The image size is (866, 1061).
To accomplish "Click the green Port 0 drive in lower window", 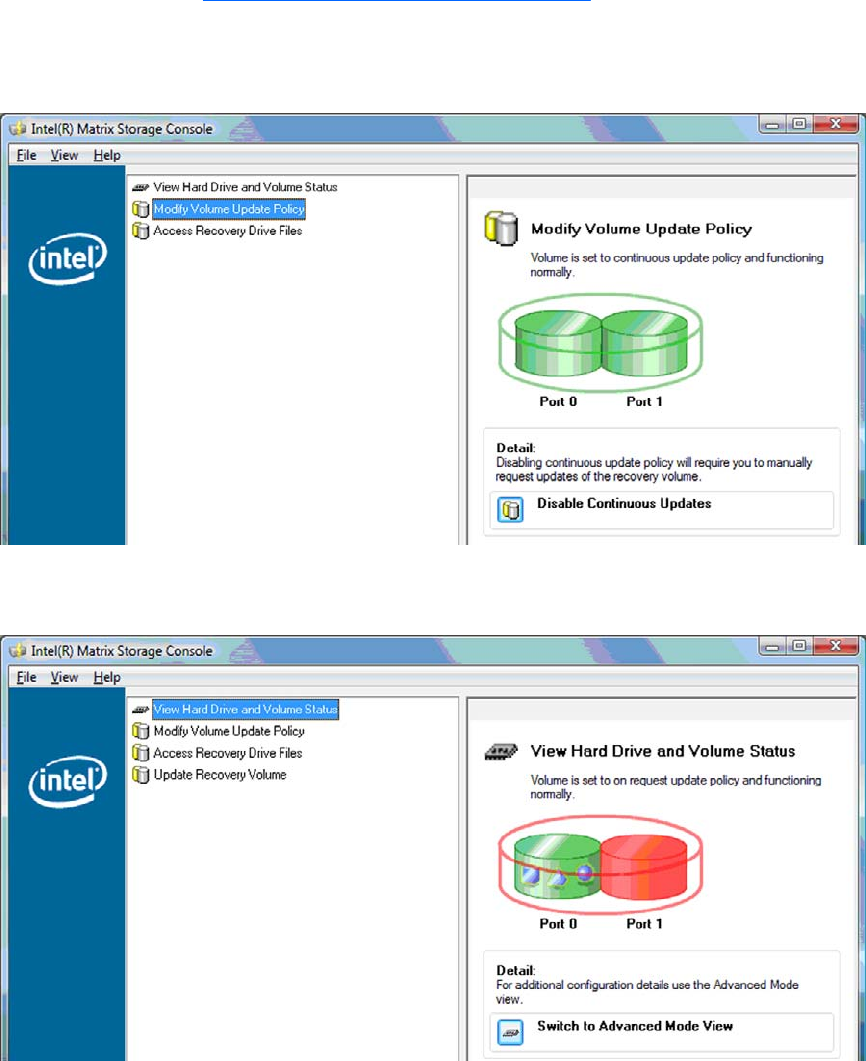I will [557, 865].
